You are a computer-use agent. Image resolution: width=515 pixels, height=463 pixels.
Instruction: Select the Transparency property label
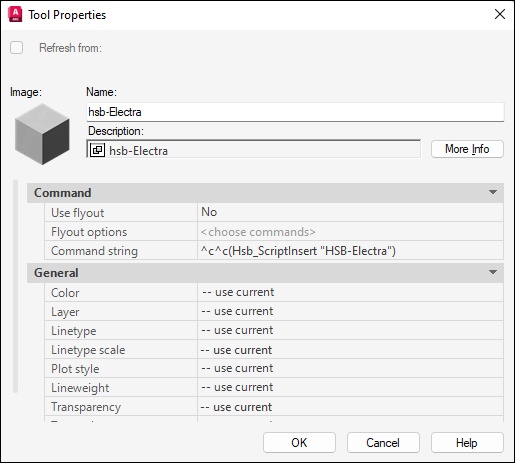point(86,407)
